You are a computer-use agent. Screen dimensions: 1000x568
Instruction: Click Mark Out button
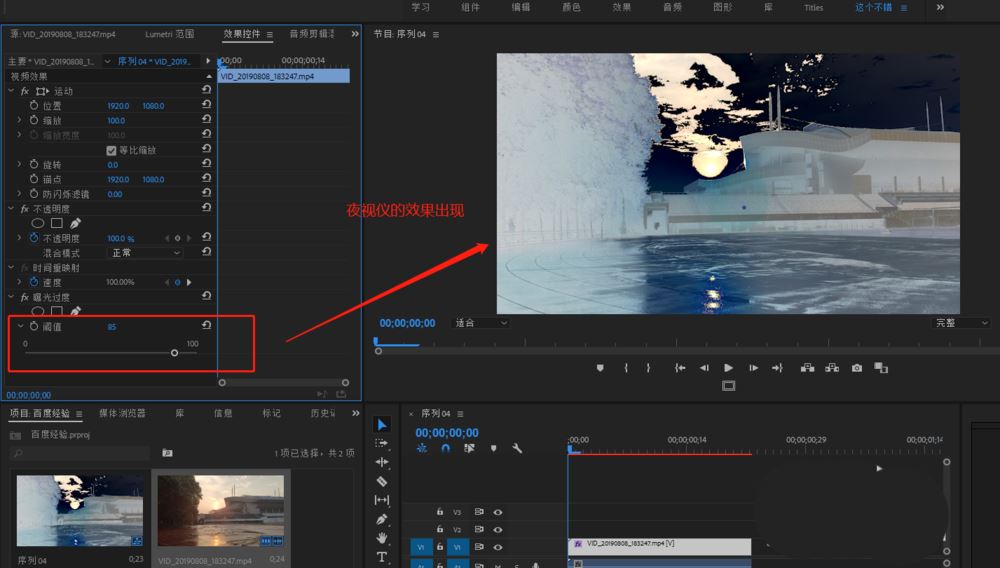click(648, 368)
